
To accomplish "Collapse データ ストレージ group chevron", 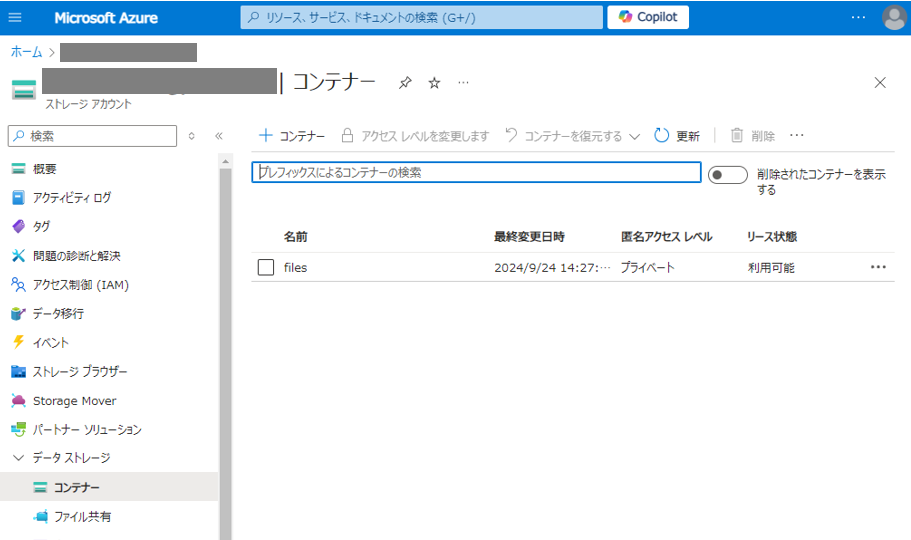I will (19, 458).
